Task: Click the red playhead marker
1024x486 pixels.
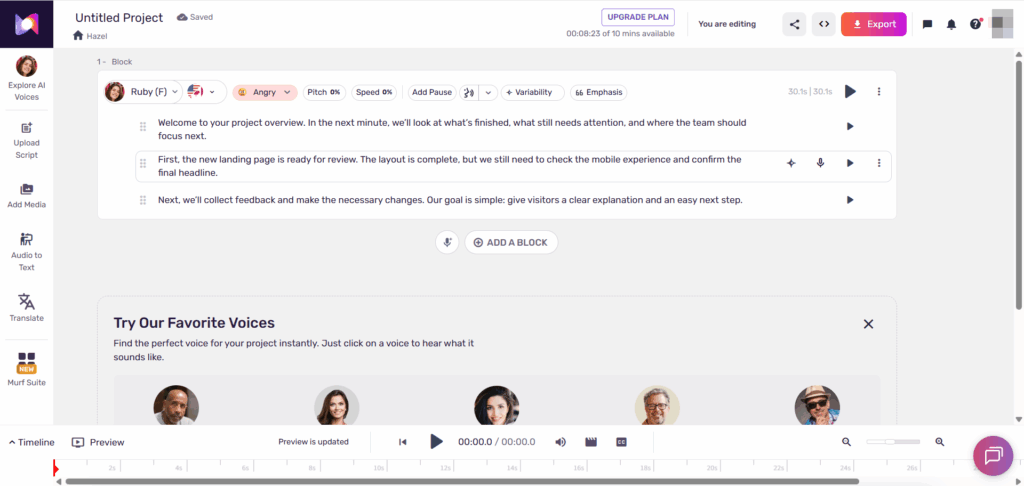Action: (x=56, y=468)
